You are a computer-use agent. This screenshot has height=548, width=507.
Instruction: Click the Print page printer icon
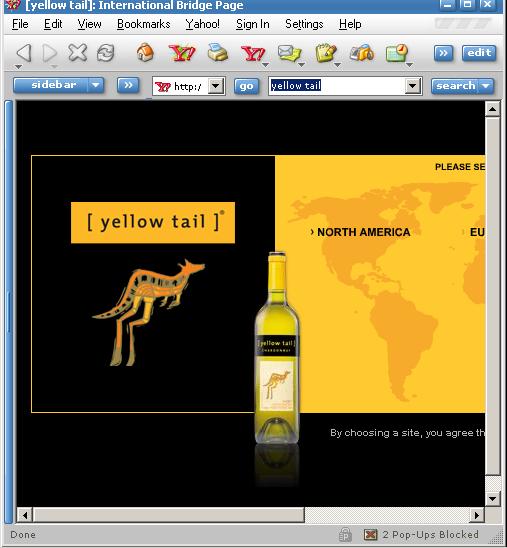click(217, 52)
